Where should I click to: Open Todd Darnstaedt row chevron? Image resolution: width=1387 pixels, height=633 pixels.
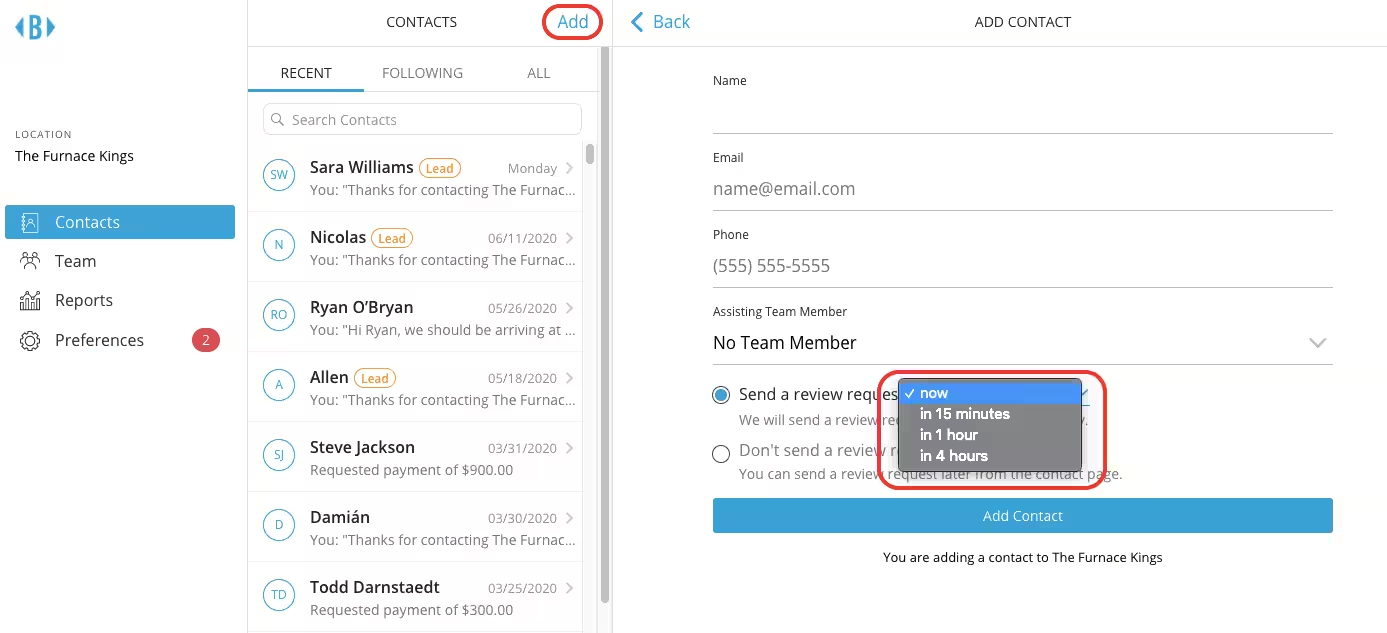tap(570, 588)
